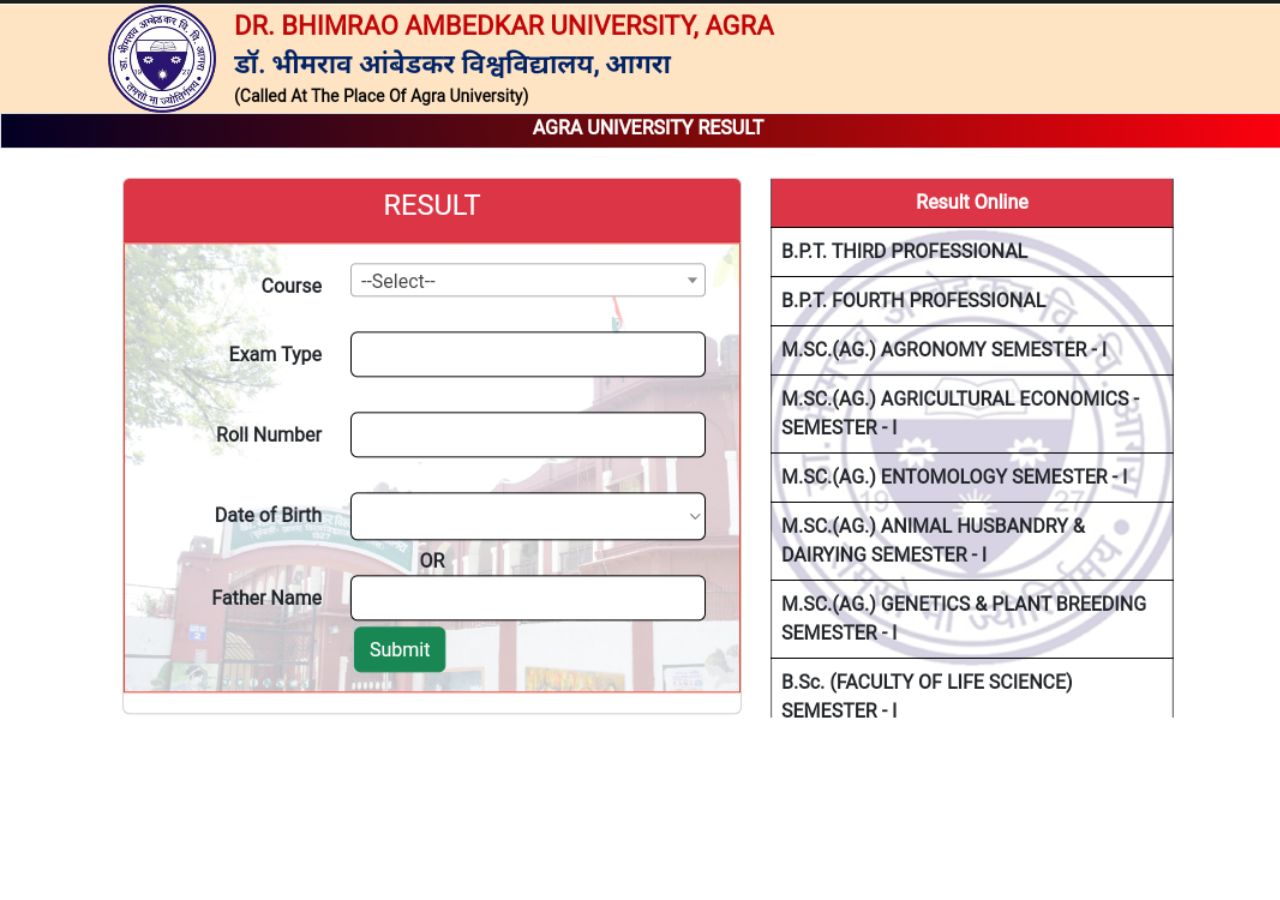The height and width of the screenshot is (900, 1280).
Task: Click the Father Name input field
Action: coord(528,598)
